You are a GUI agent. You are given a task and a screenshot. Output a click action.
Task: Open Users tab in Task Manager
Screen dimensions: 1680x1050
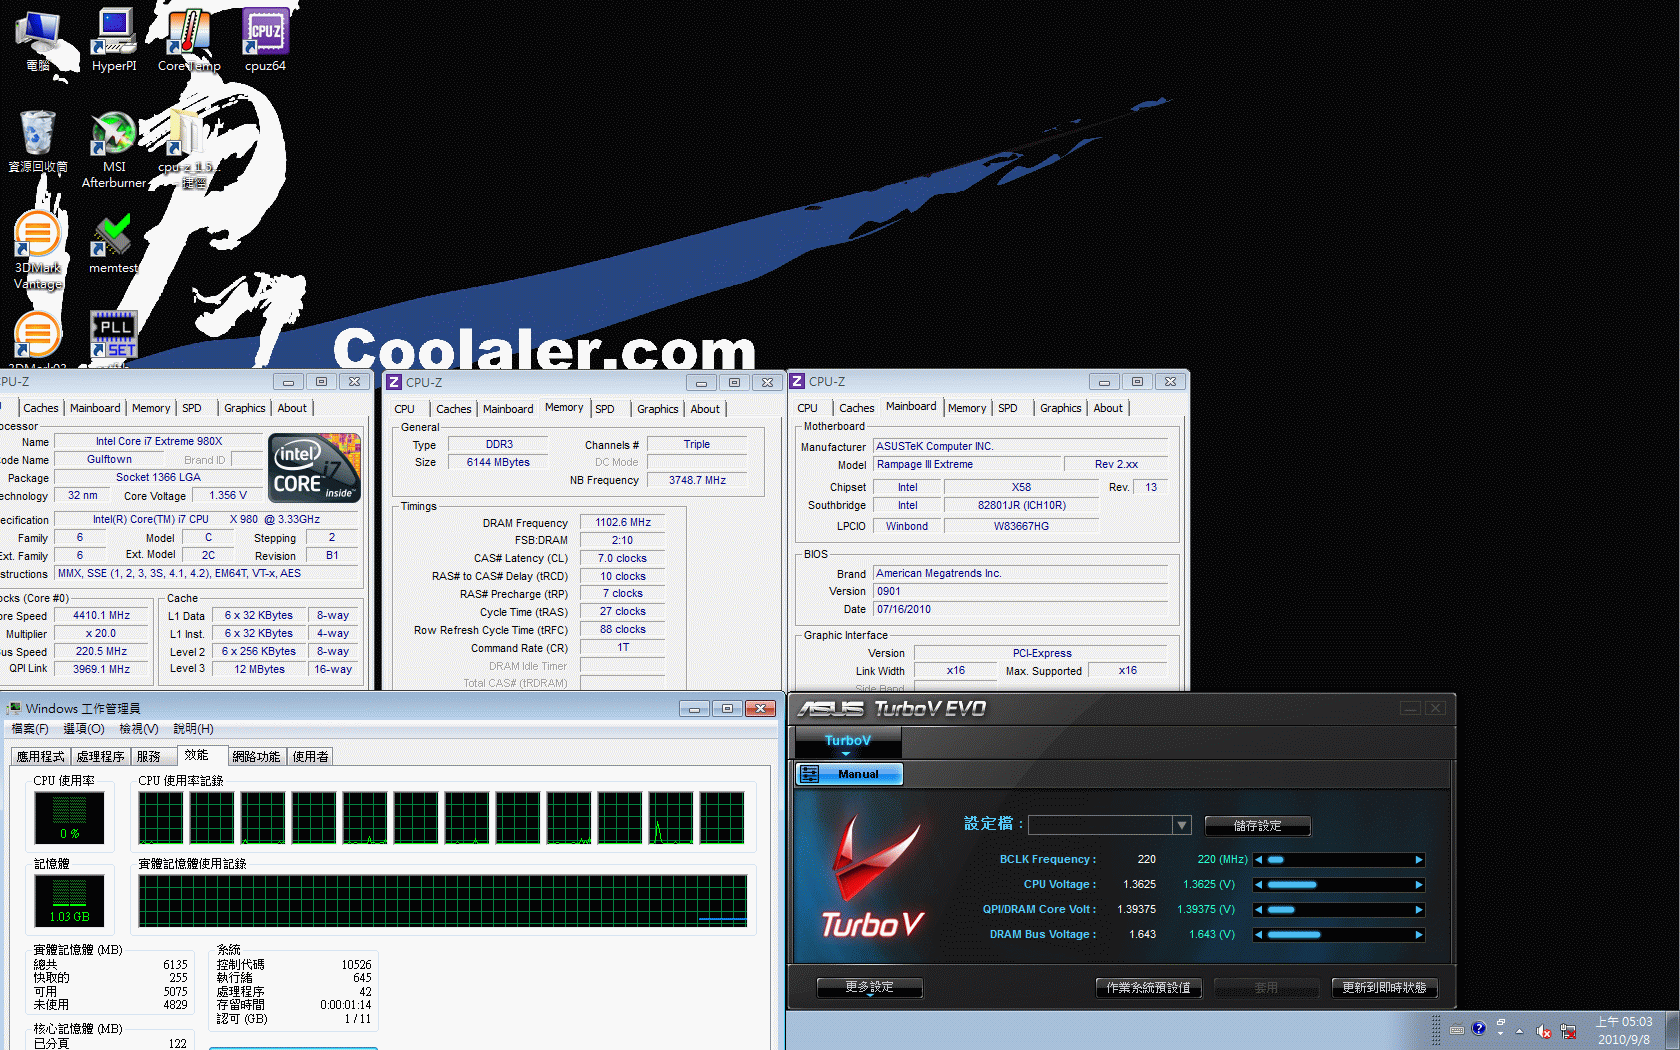[310, 757]
